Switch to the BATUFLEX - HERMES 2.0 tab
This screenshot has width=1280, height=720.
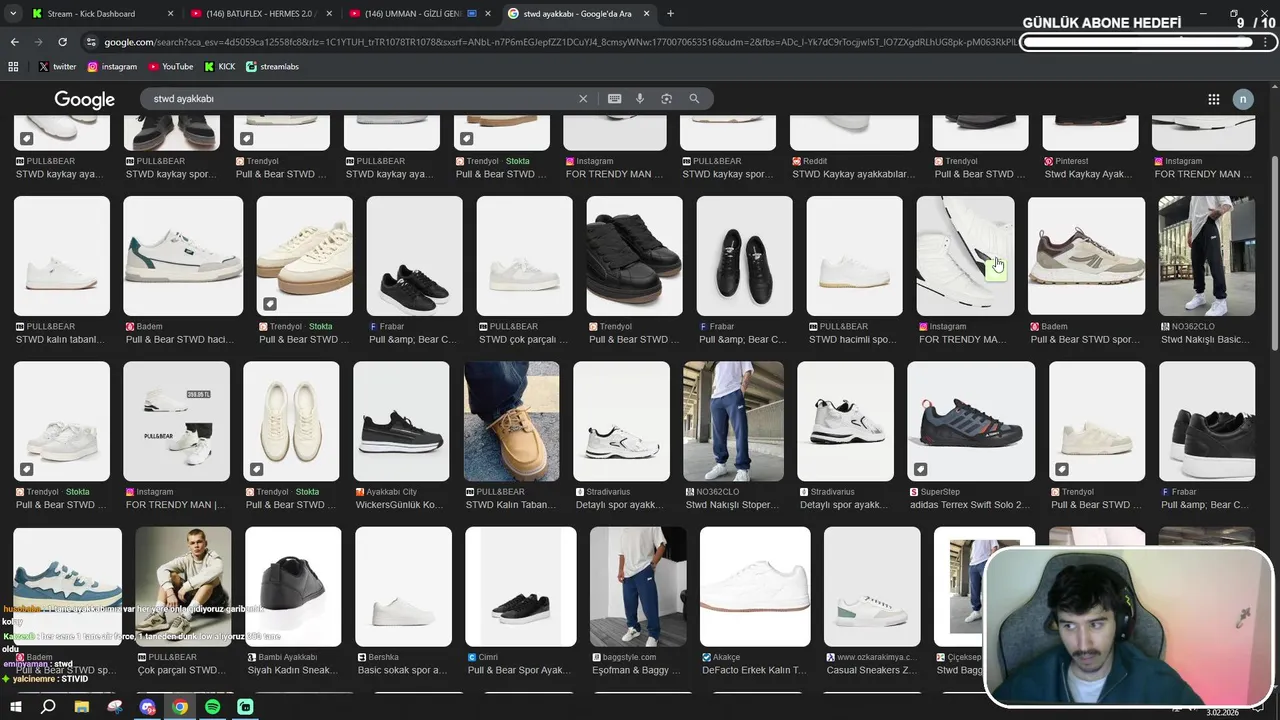click(260, 14)
